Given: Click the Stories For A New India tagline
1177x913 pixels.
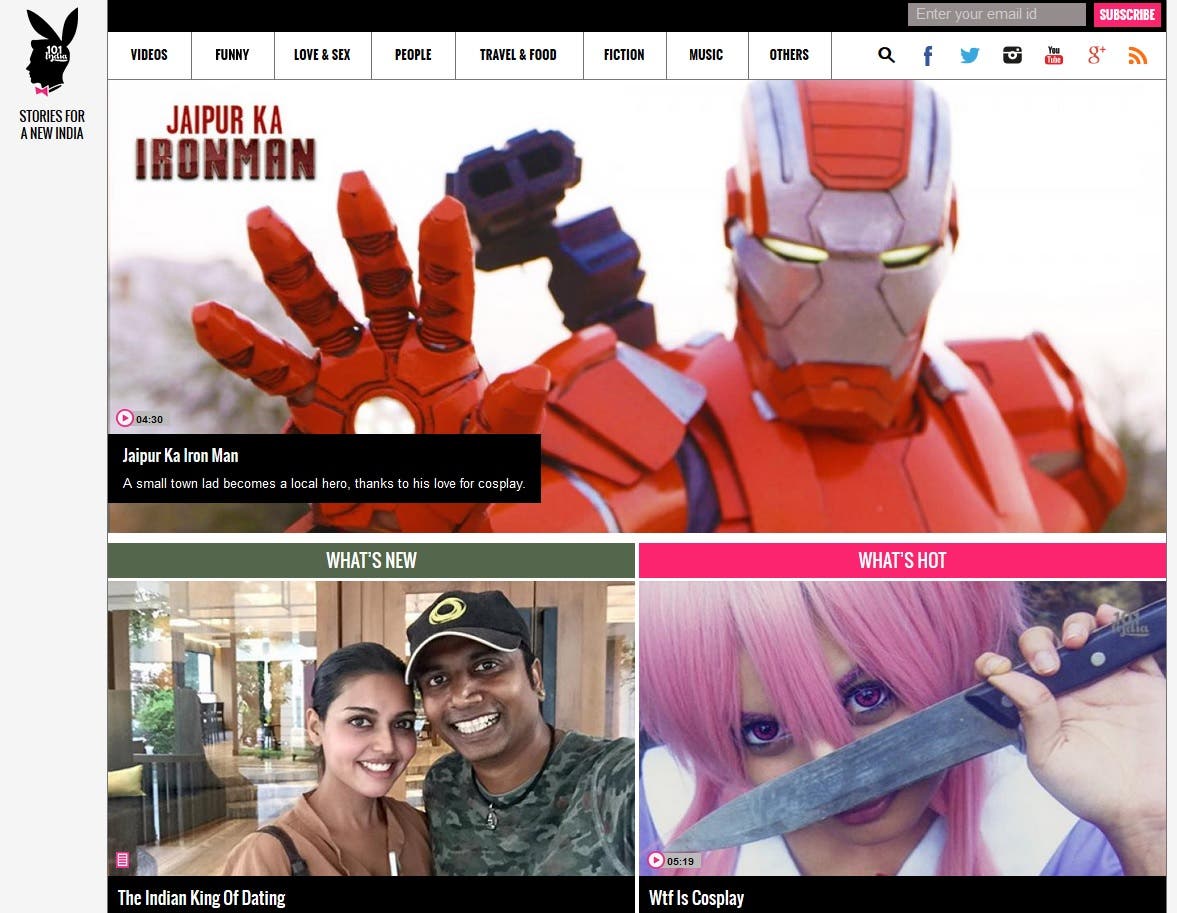Looking at the screenshot, I should coord(52,125).
